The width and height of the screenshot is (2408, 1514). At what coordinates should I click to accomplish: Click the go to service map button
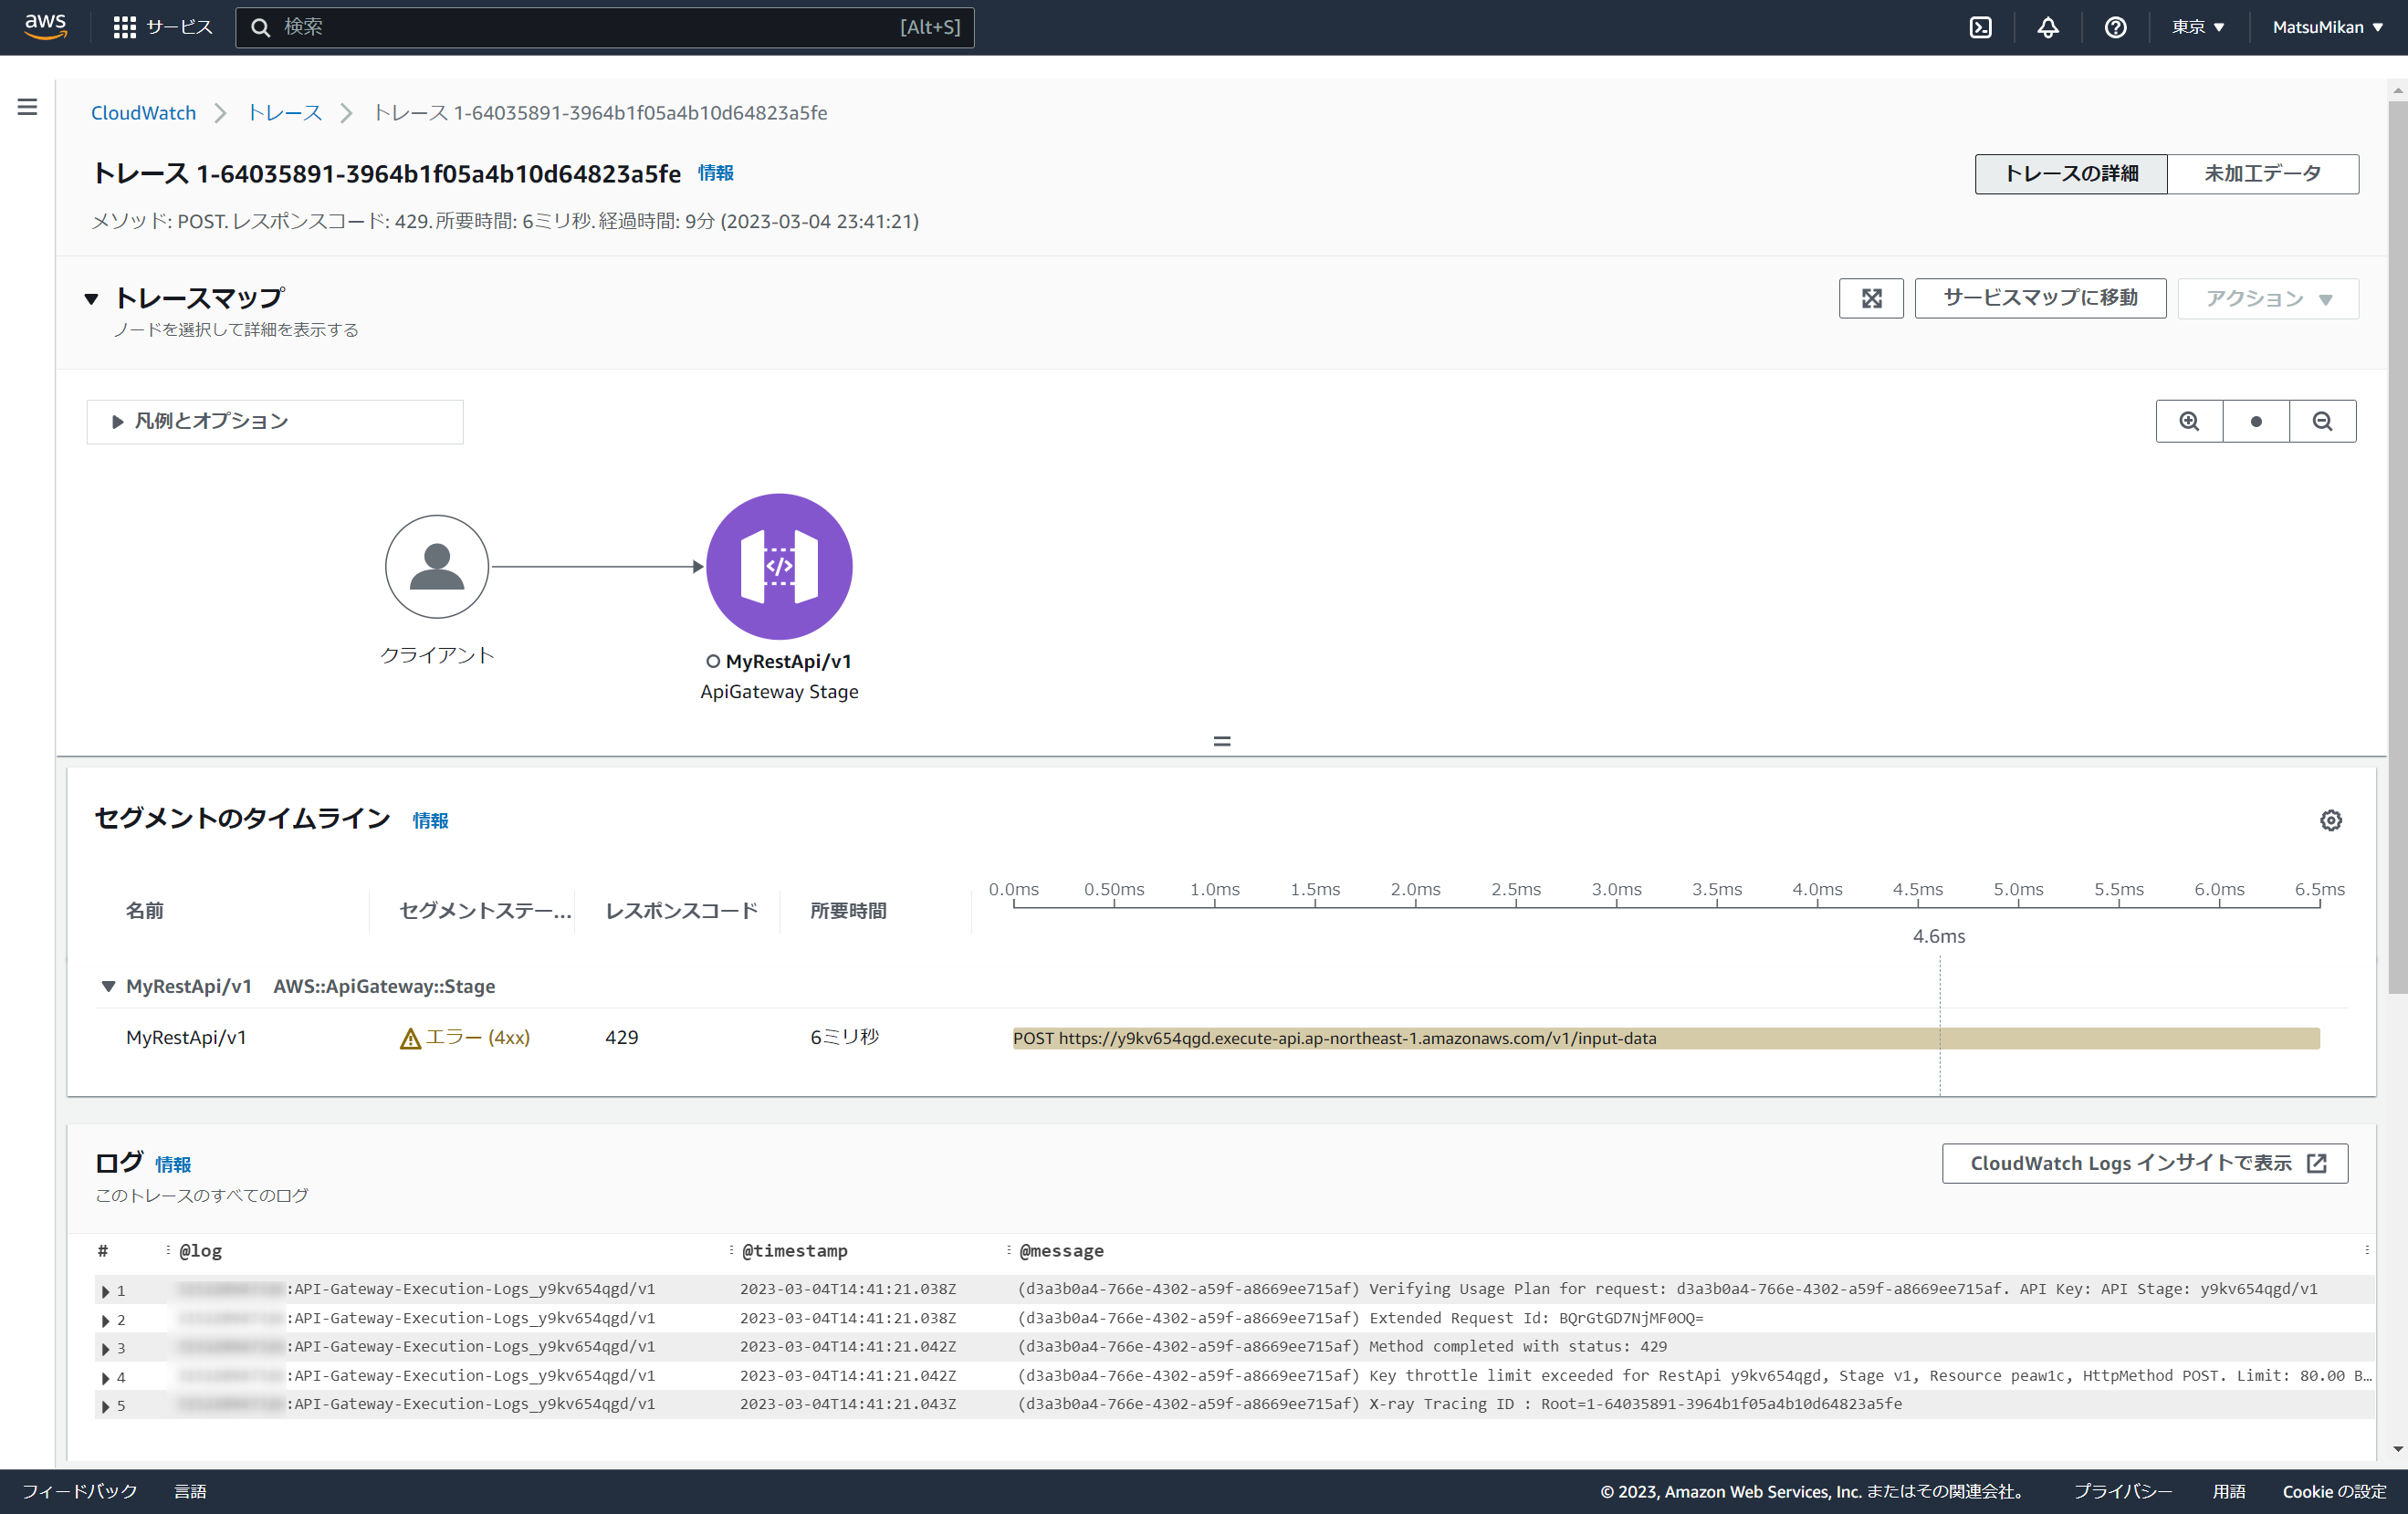click(2039, 298)
